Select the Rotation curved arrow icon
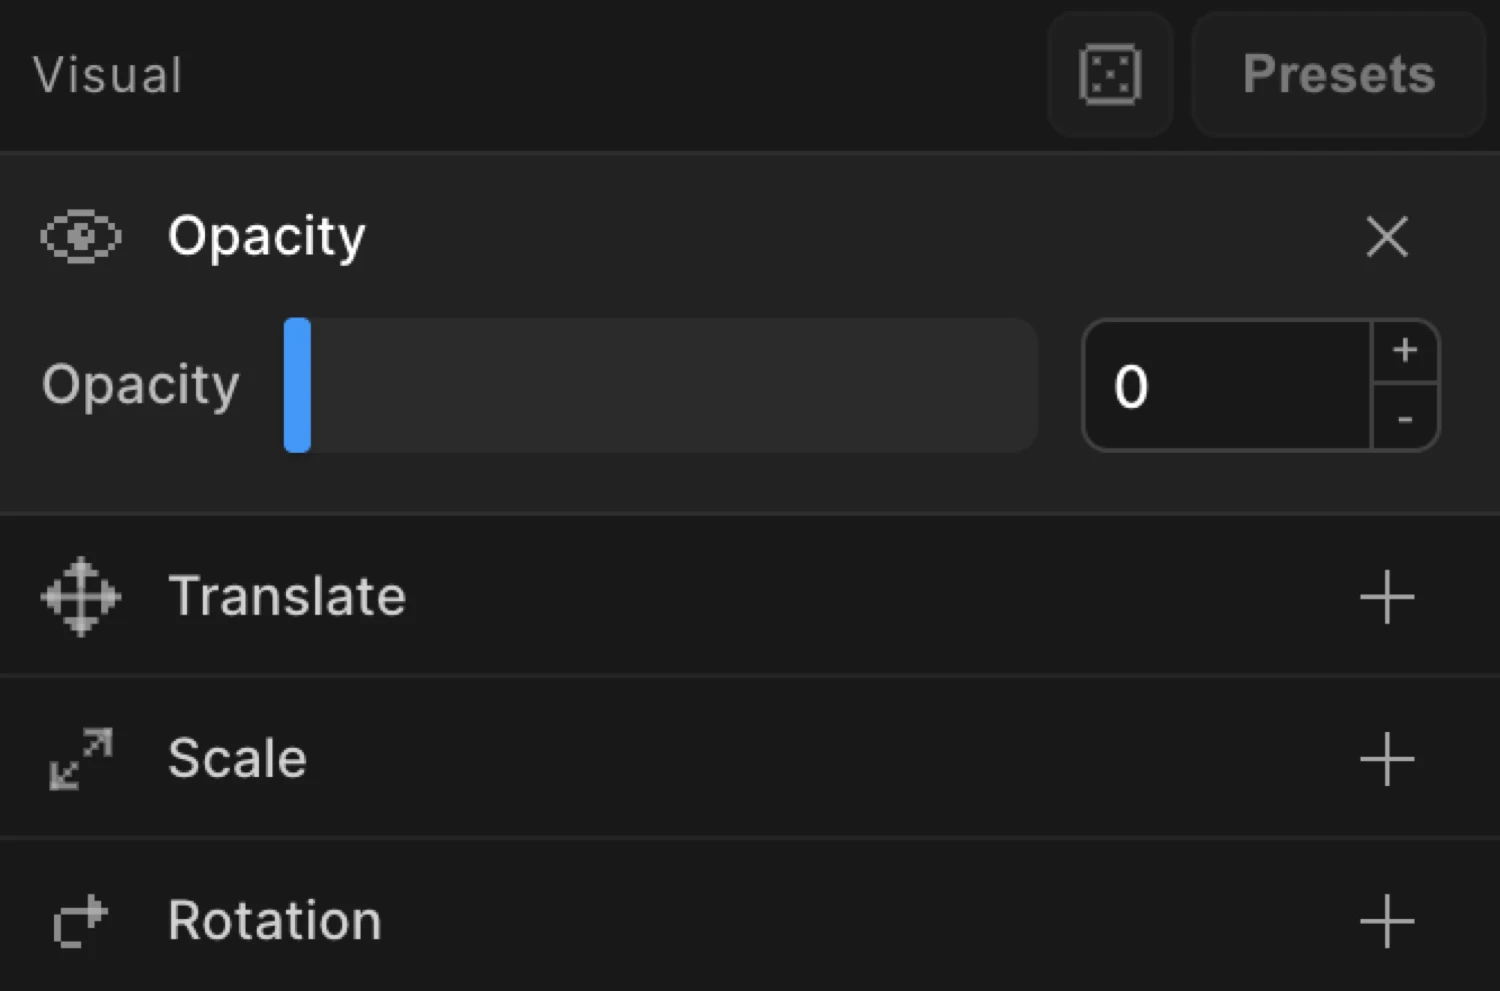 coord(80,922)
